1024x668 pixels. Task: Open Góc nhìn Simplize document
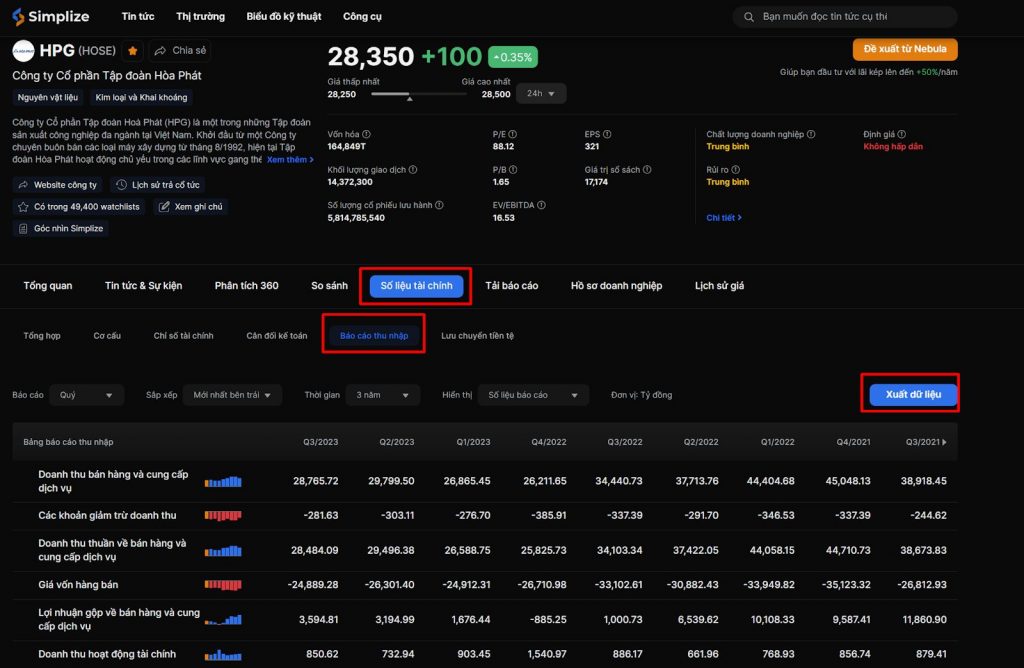[x=61, y=228]
